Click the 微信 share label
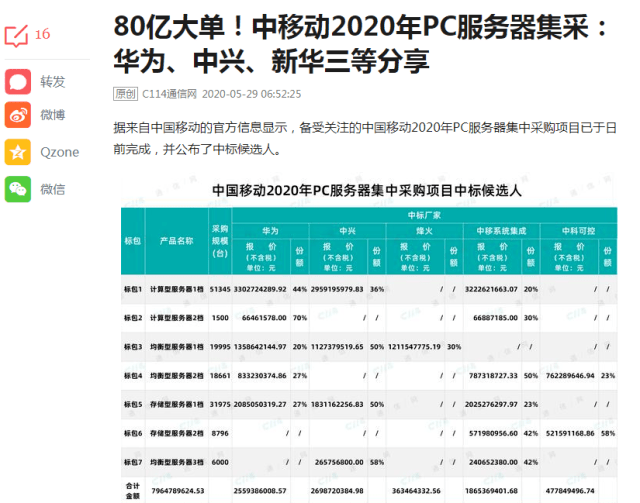Screen dimensions: 640x503 52,189
